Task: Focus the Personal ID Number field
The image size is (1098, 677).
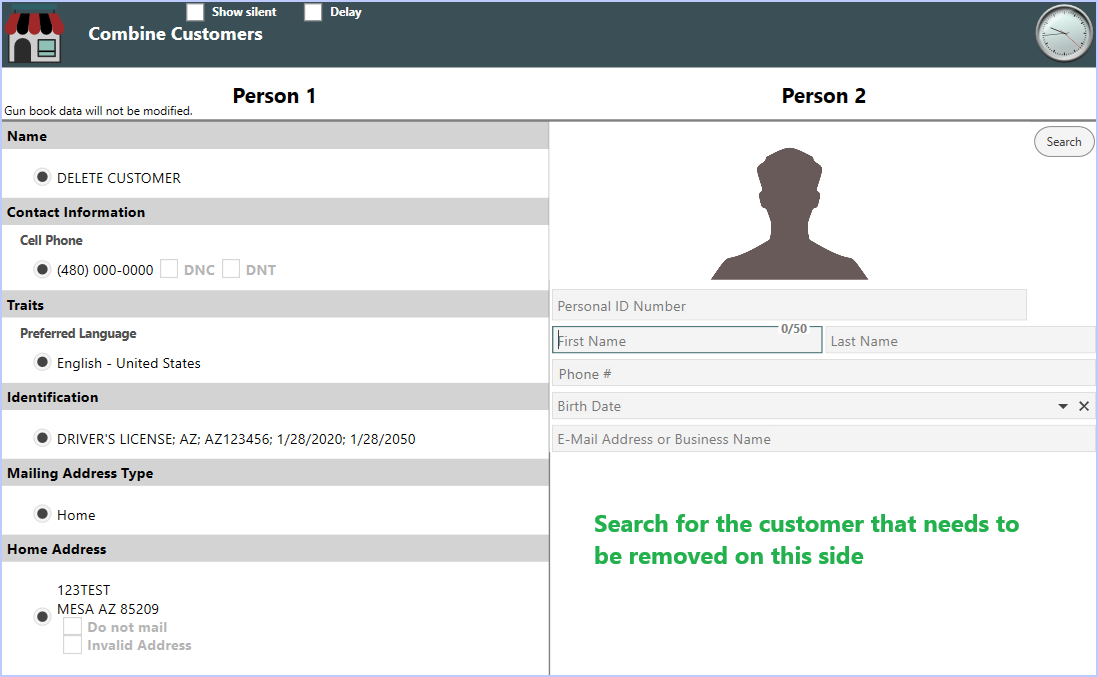Action: 789,306
